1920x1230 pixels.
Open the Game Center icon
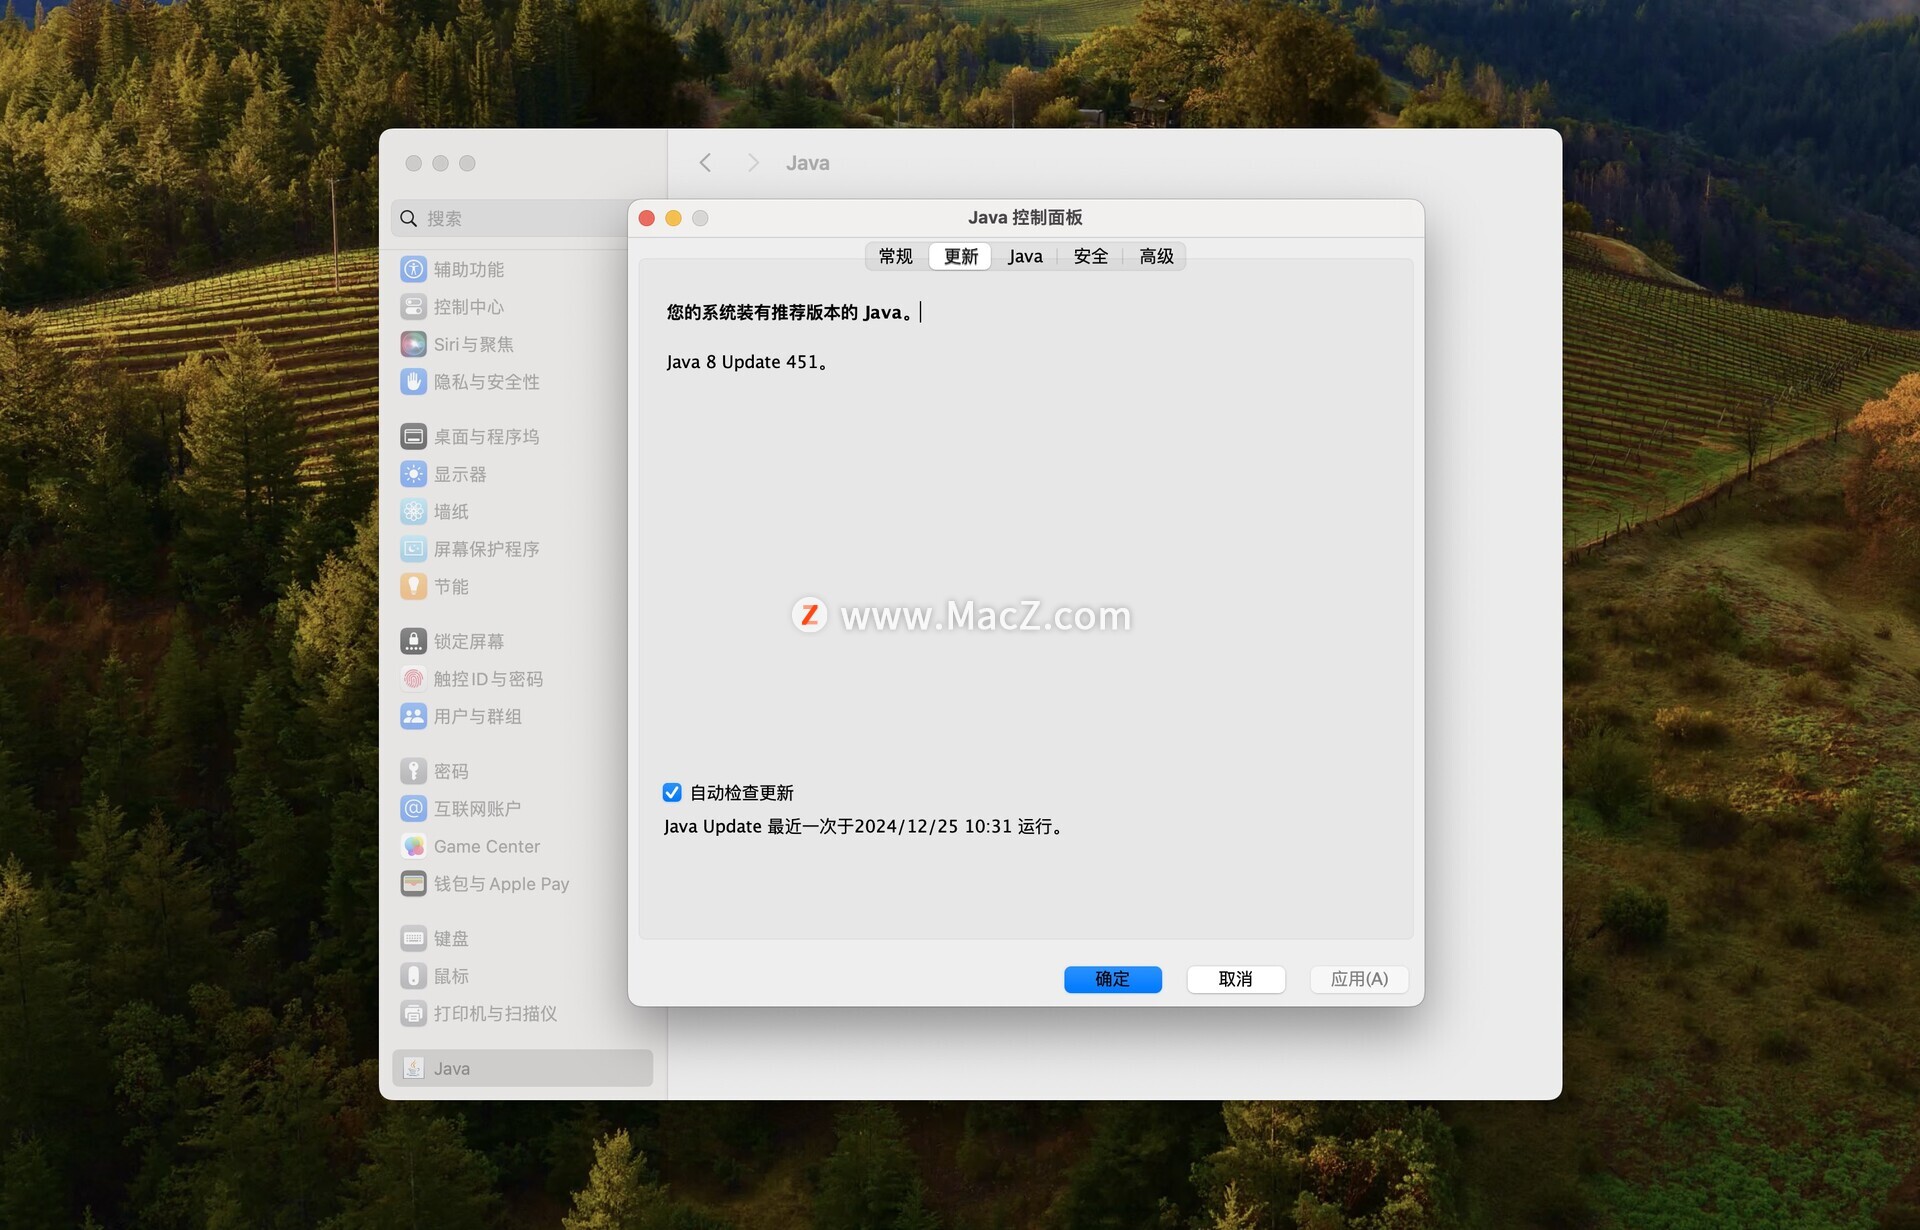pyautogui.click(x=413, y=847)
